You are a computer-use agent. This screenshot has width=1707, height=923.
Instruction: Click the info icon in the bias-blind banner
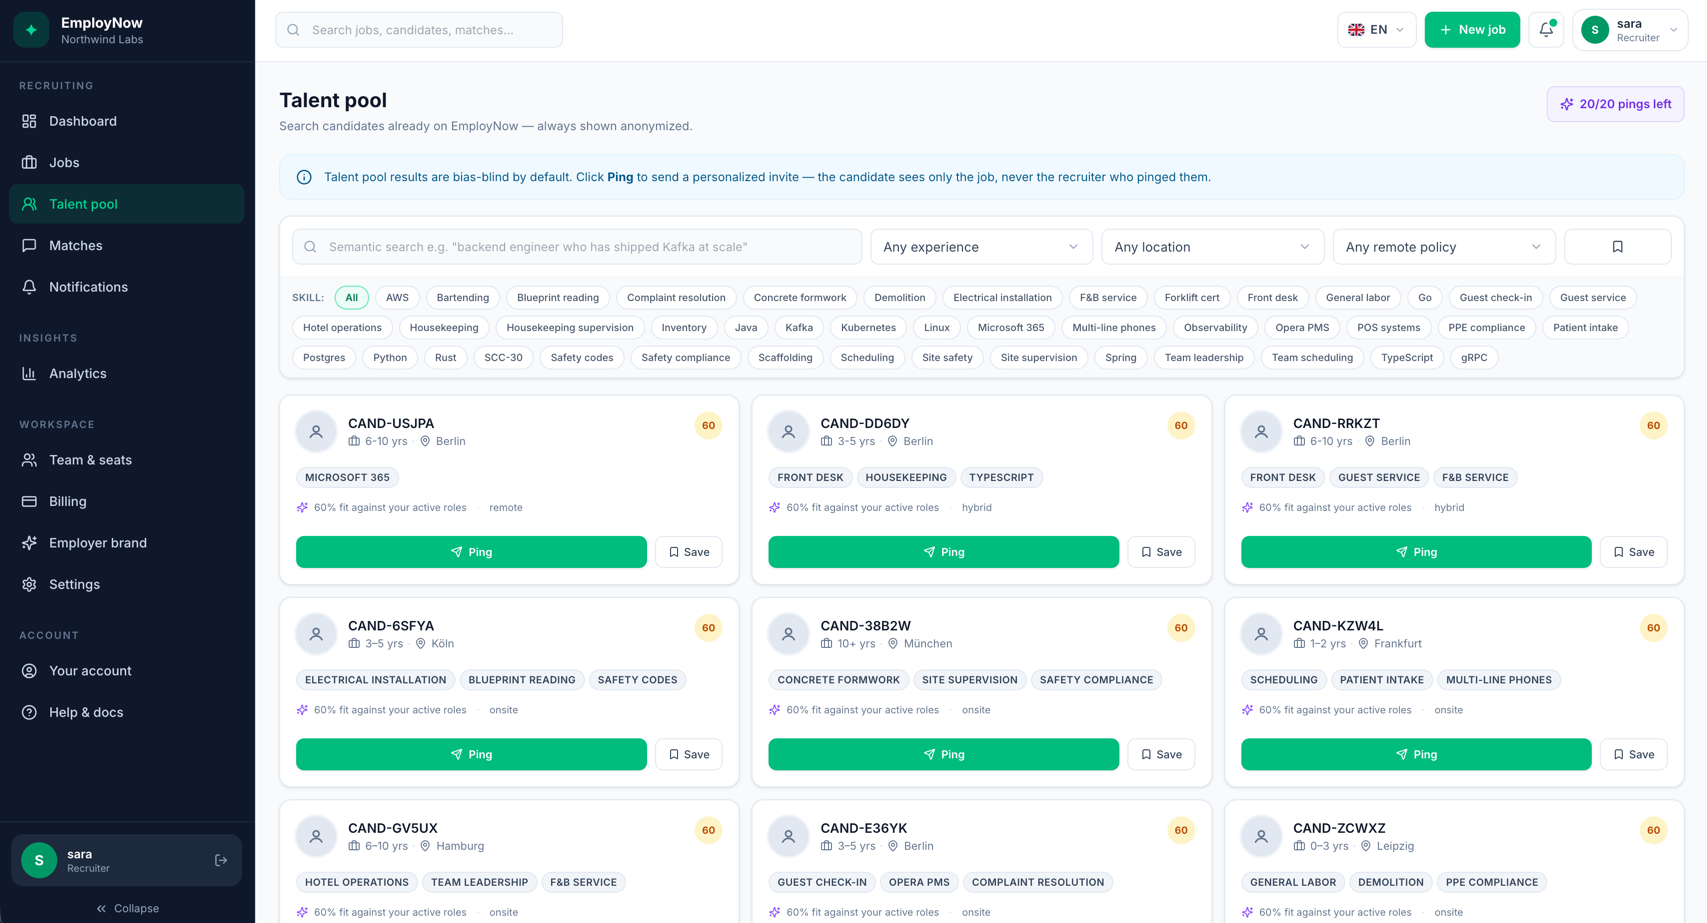click(304, 177)
